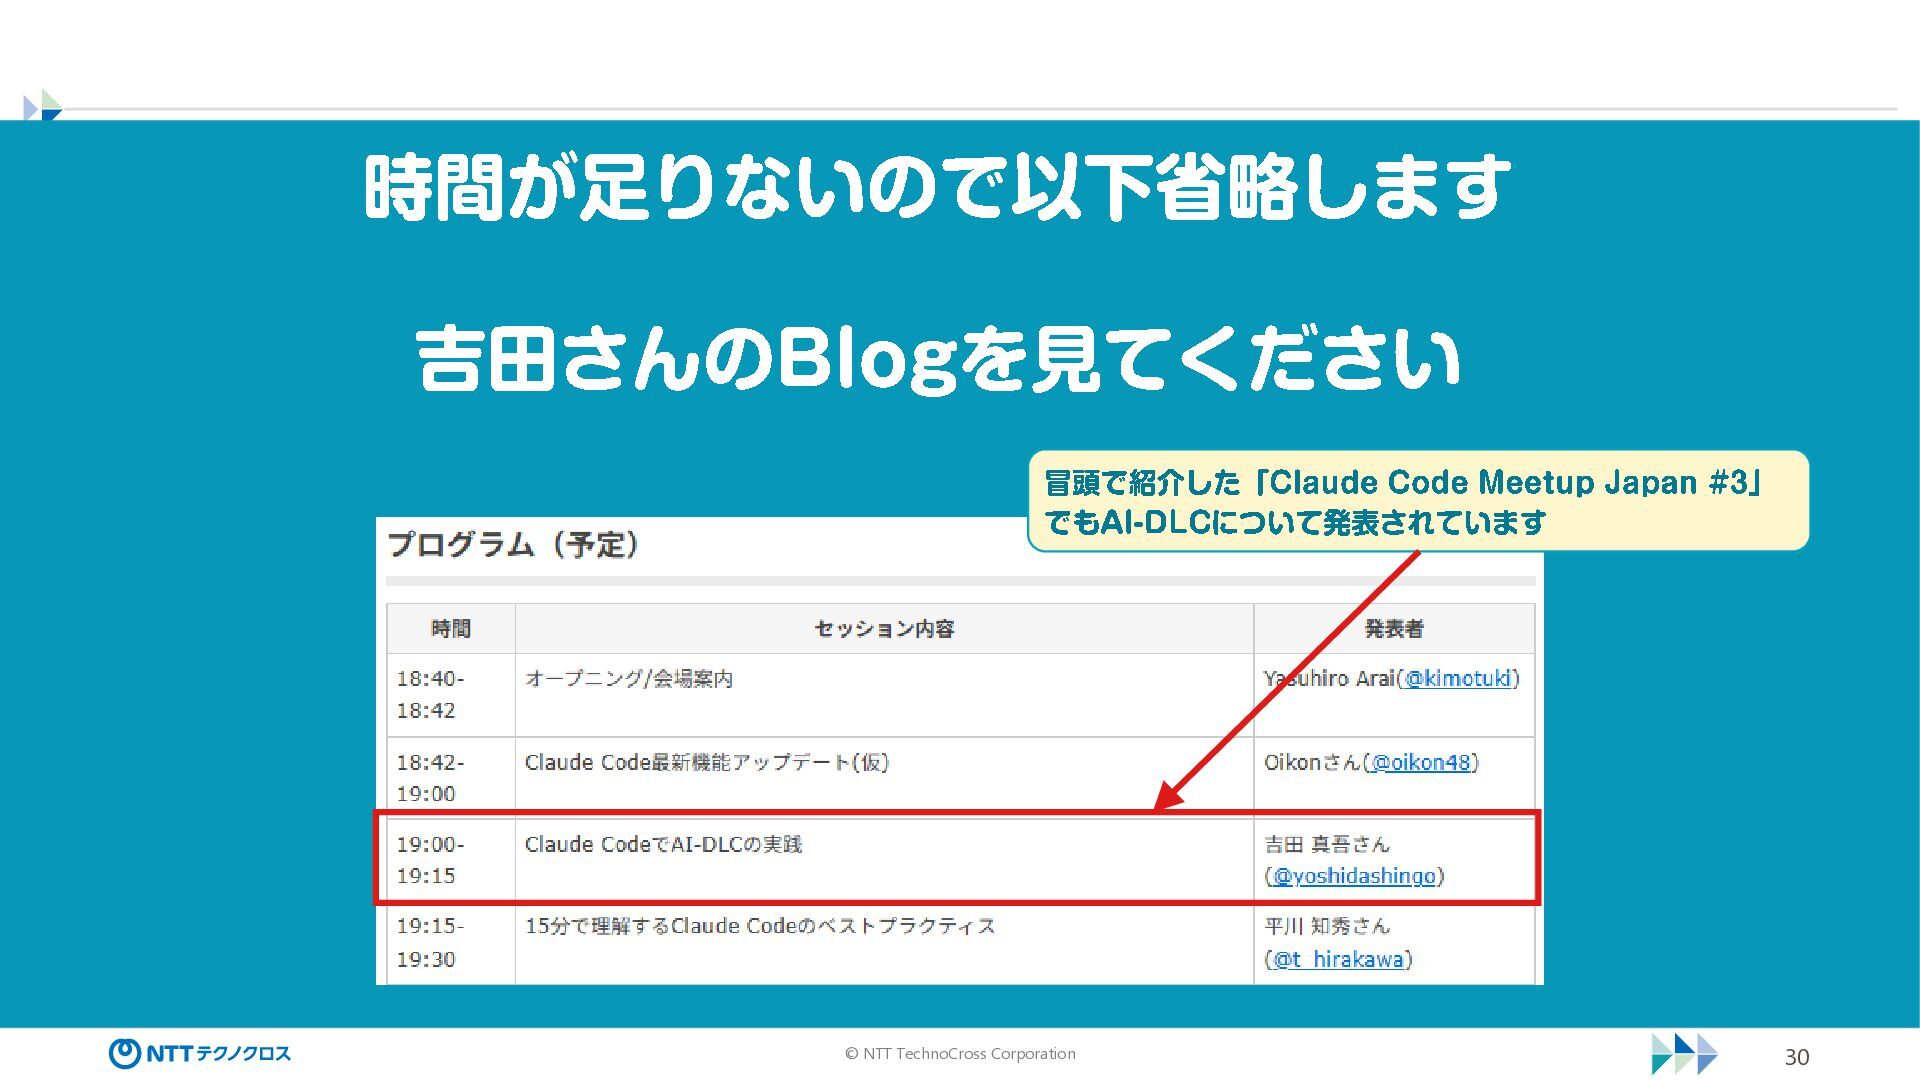The image size is (1920, 1080).
Task: Click the slide page number 30
Action: point(1796,1057)
